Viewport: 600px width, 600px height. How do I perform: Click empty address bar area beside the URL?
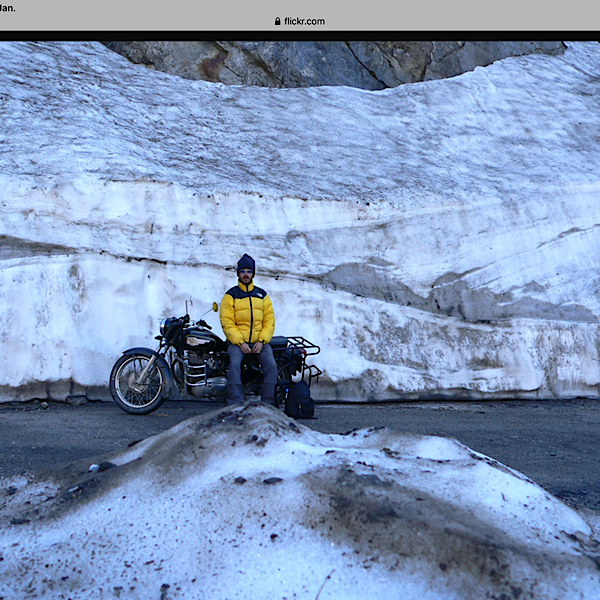pos(450,21)
